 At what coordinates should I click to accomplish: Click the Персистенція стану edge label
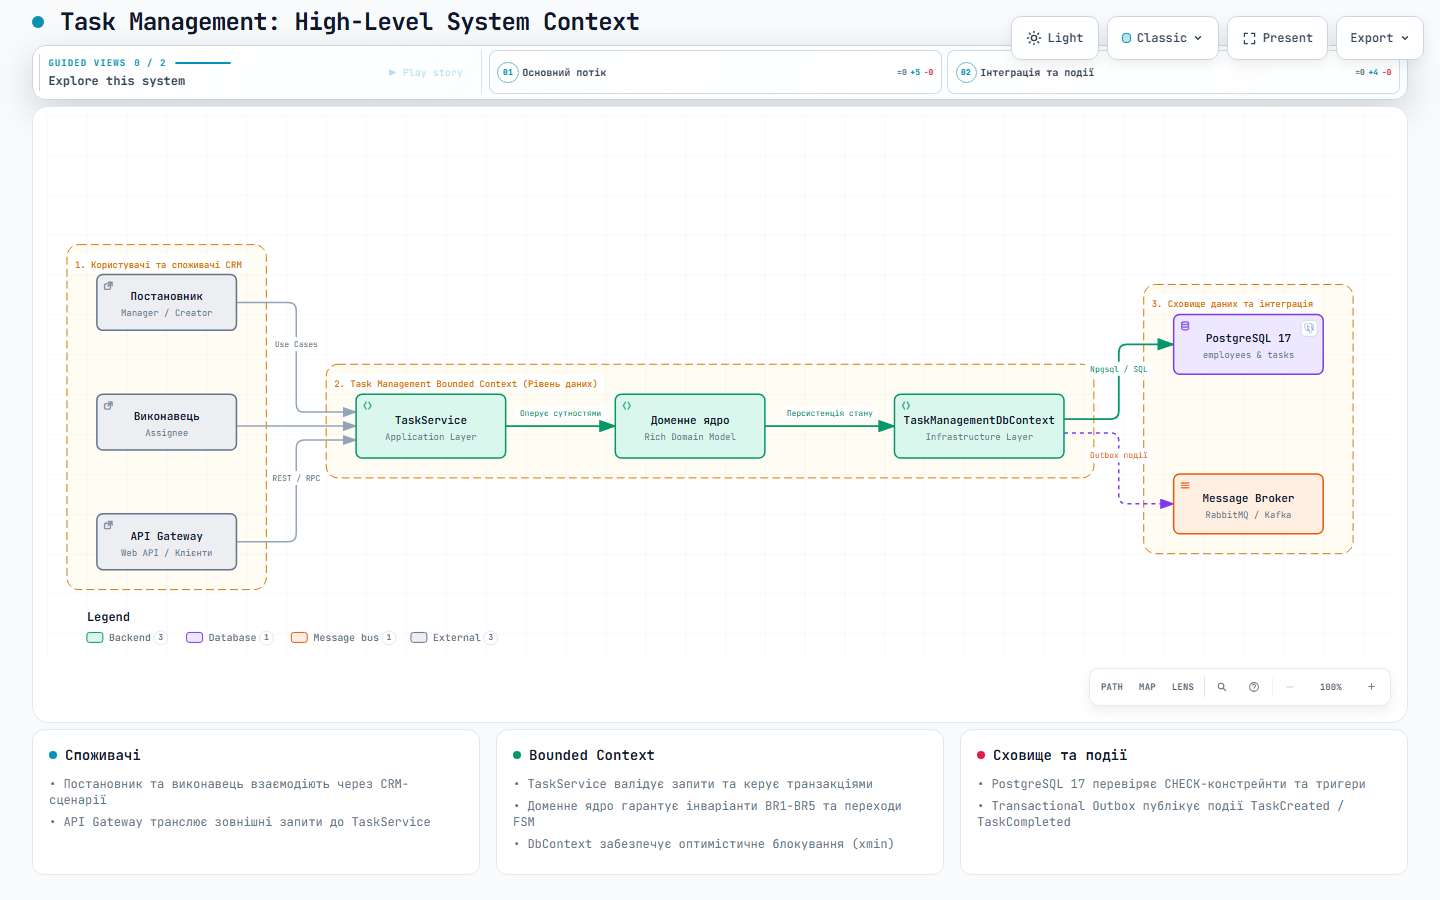[x=830, y=413]
